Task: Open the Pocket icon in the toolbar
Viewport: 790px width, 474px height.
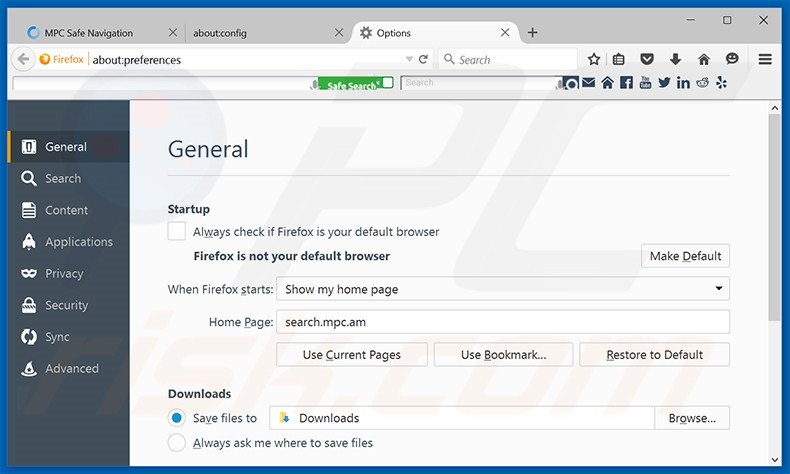Action: 647,59
